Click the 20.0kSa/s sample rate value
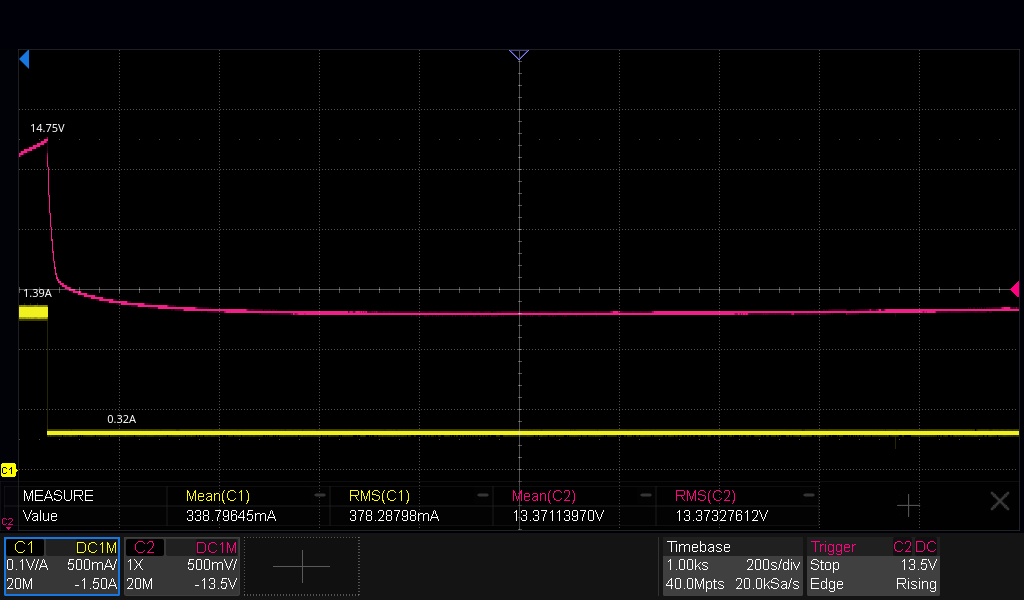 (x=767, y=584)
